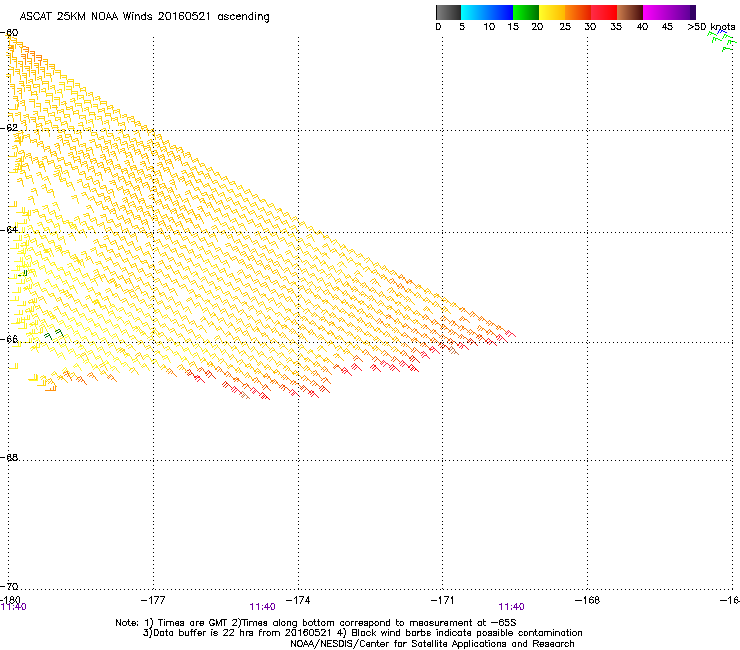Click the -64 latitude label
The width and height of the screenshot is (740, 650).
[9, 230]
